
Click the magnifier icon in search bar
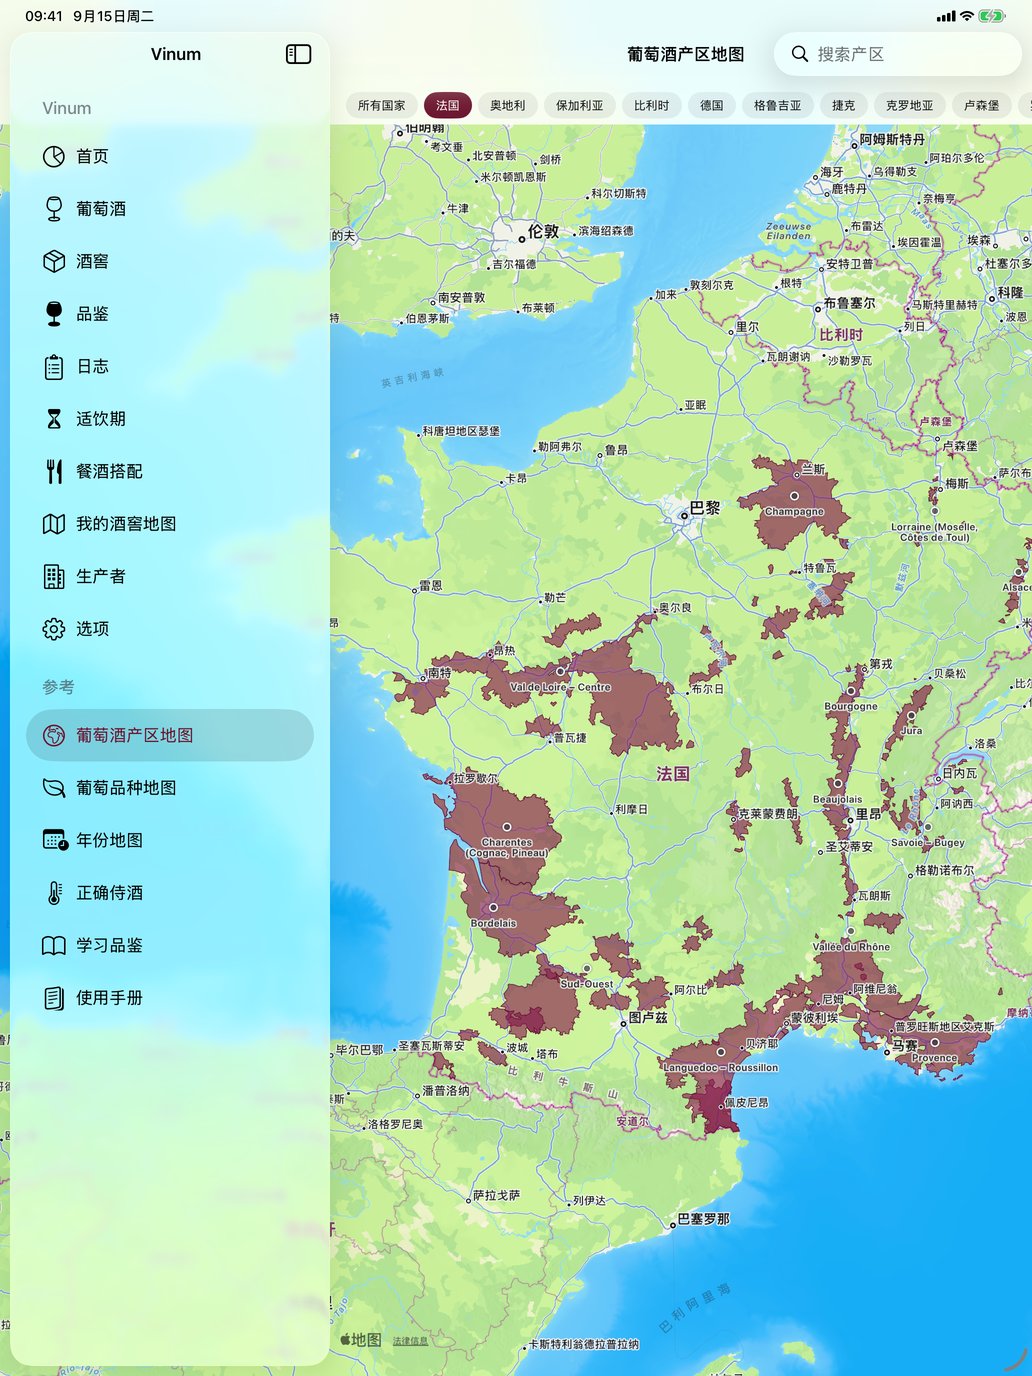tap(800, 54)
